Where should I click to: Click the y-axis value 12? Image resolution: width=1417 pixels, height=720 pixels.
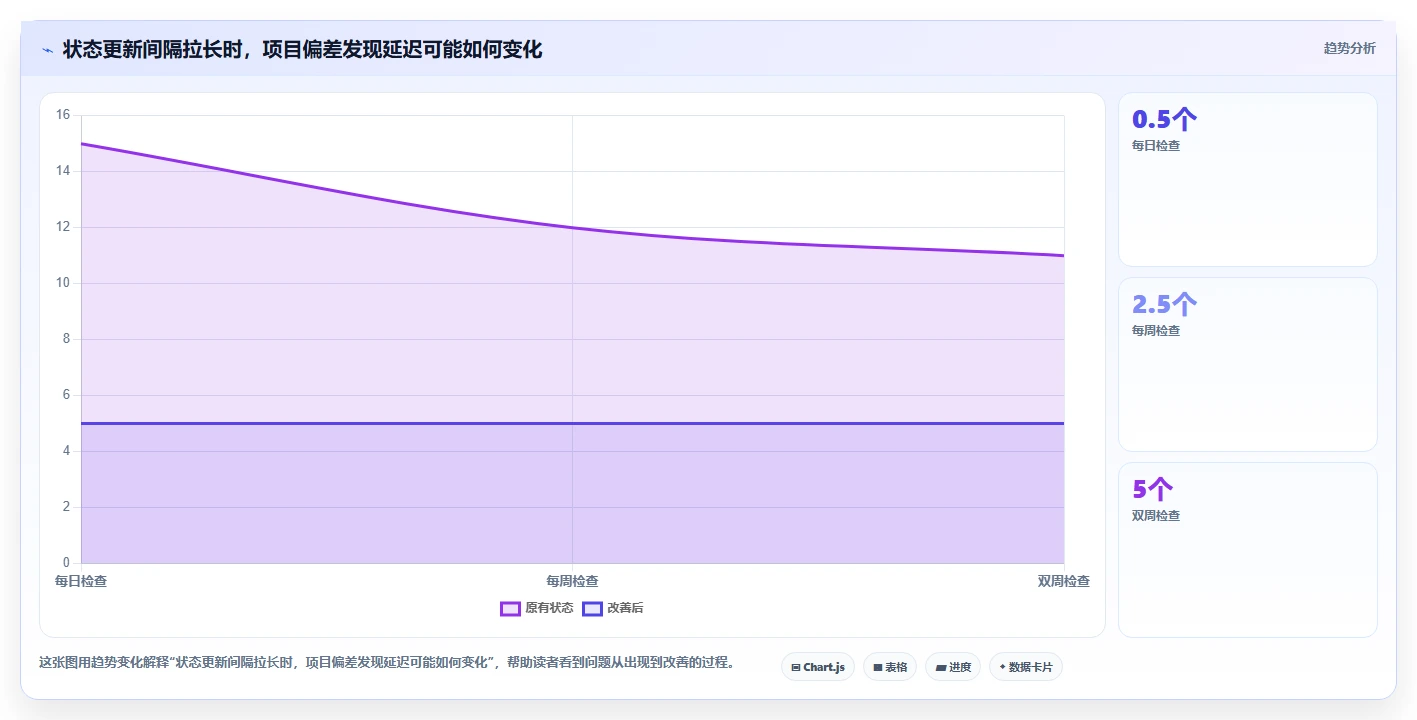[x=62, y=227]
